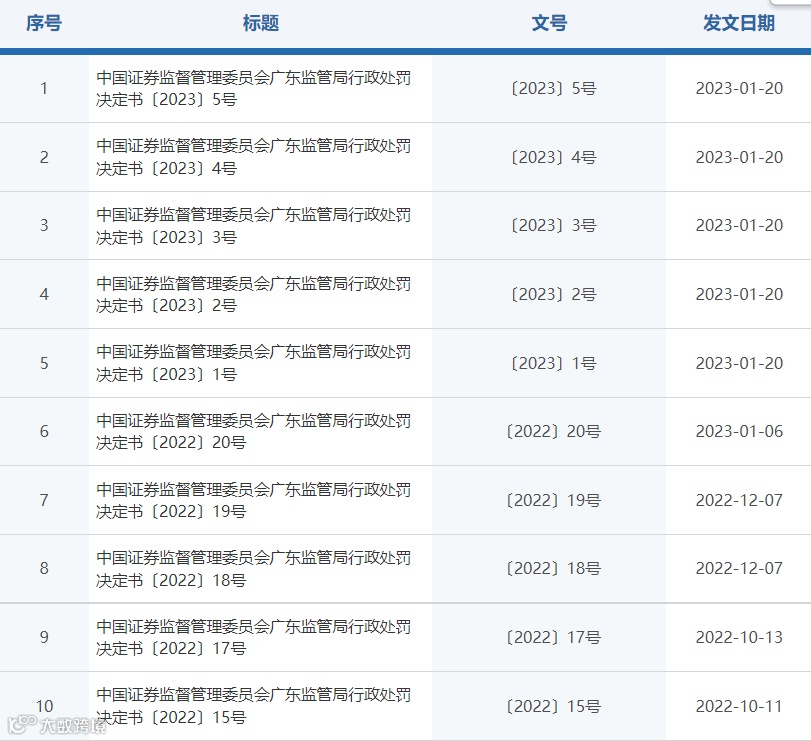This screenshot has width=811, height=741.
Task: Click the 标题 column header
Action: click(x=261, y=23)
